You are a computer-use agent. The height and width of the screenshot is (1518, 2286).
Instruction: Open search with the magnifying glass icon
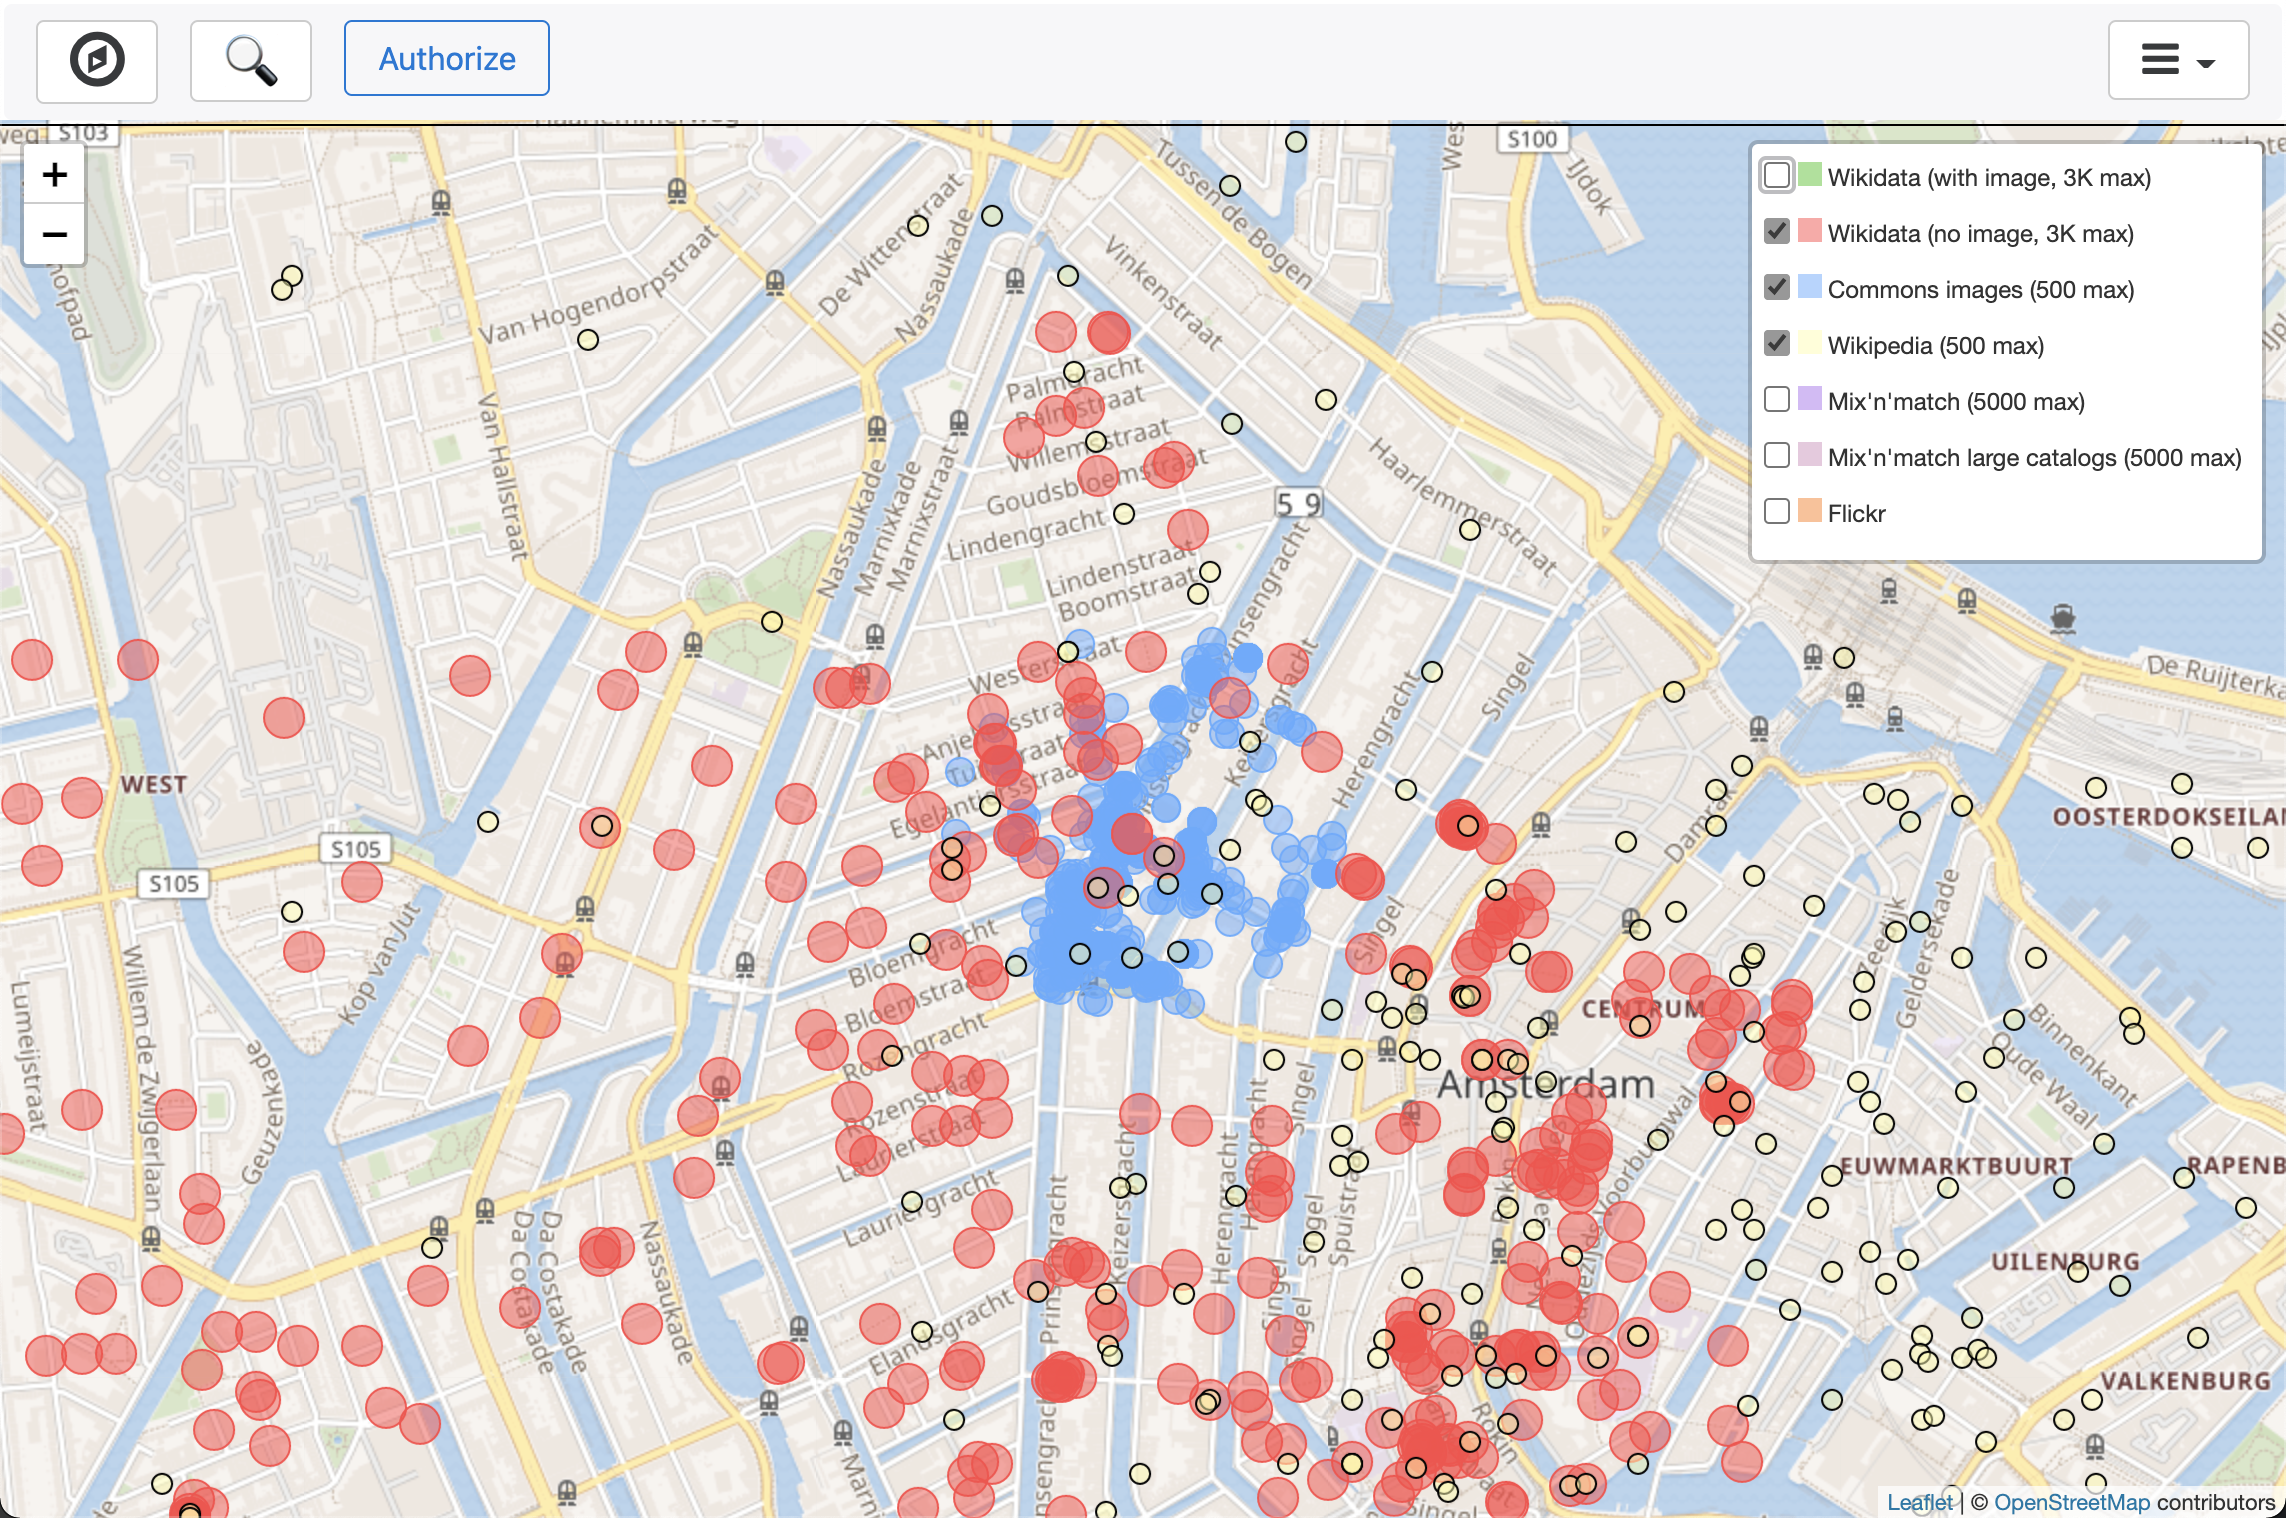250,60
